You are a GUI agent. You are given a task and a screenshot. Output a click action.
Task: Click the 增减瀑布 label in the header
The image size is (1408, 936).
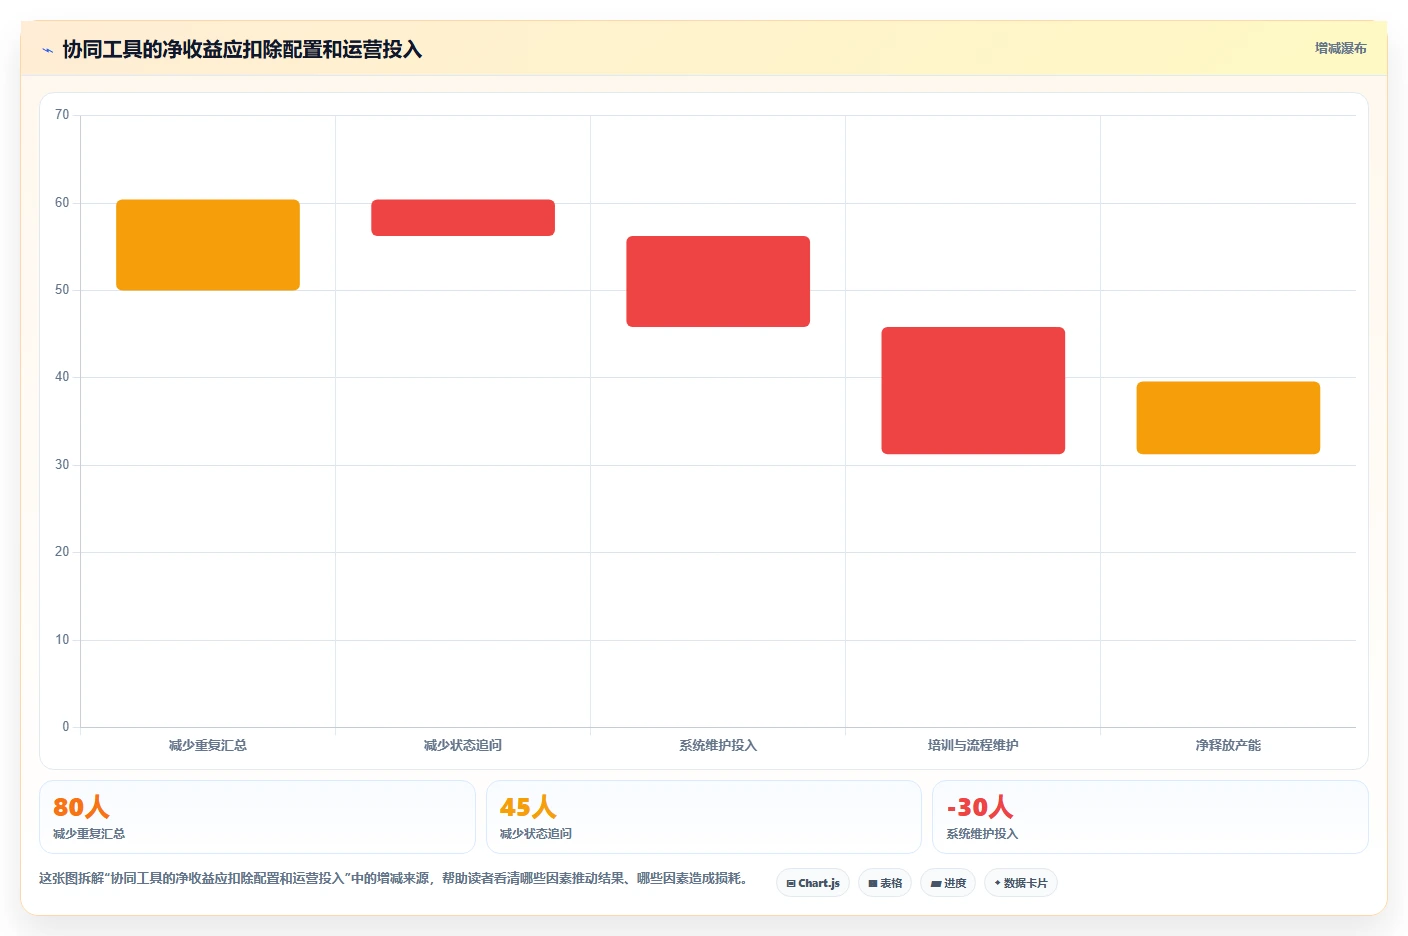coord(1340,48)
